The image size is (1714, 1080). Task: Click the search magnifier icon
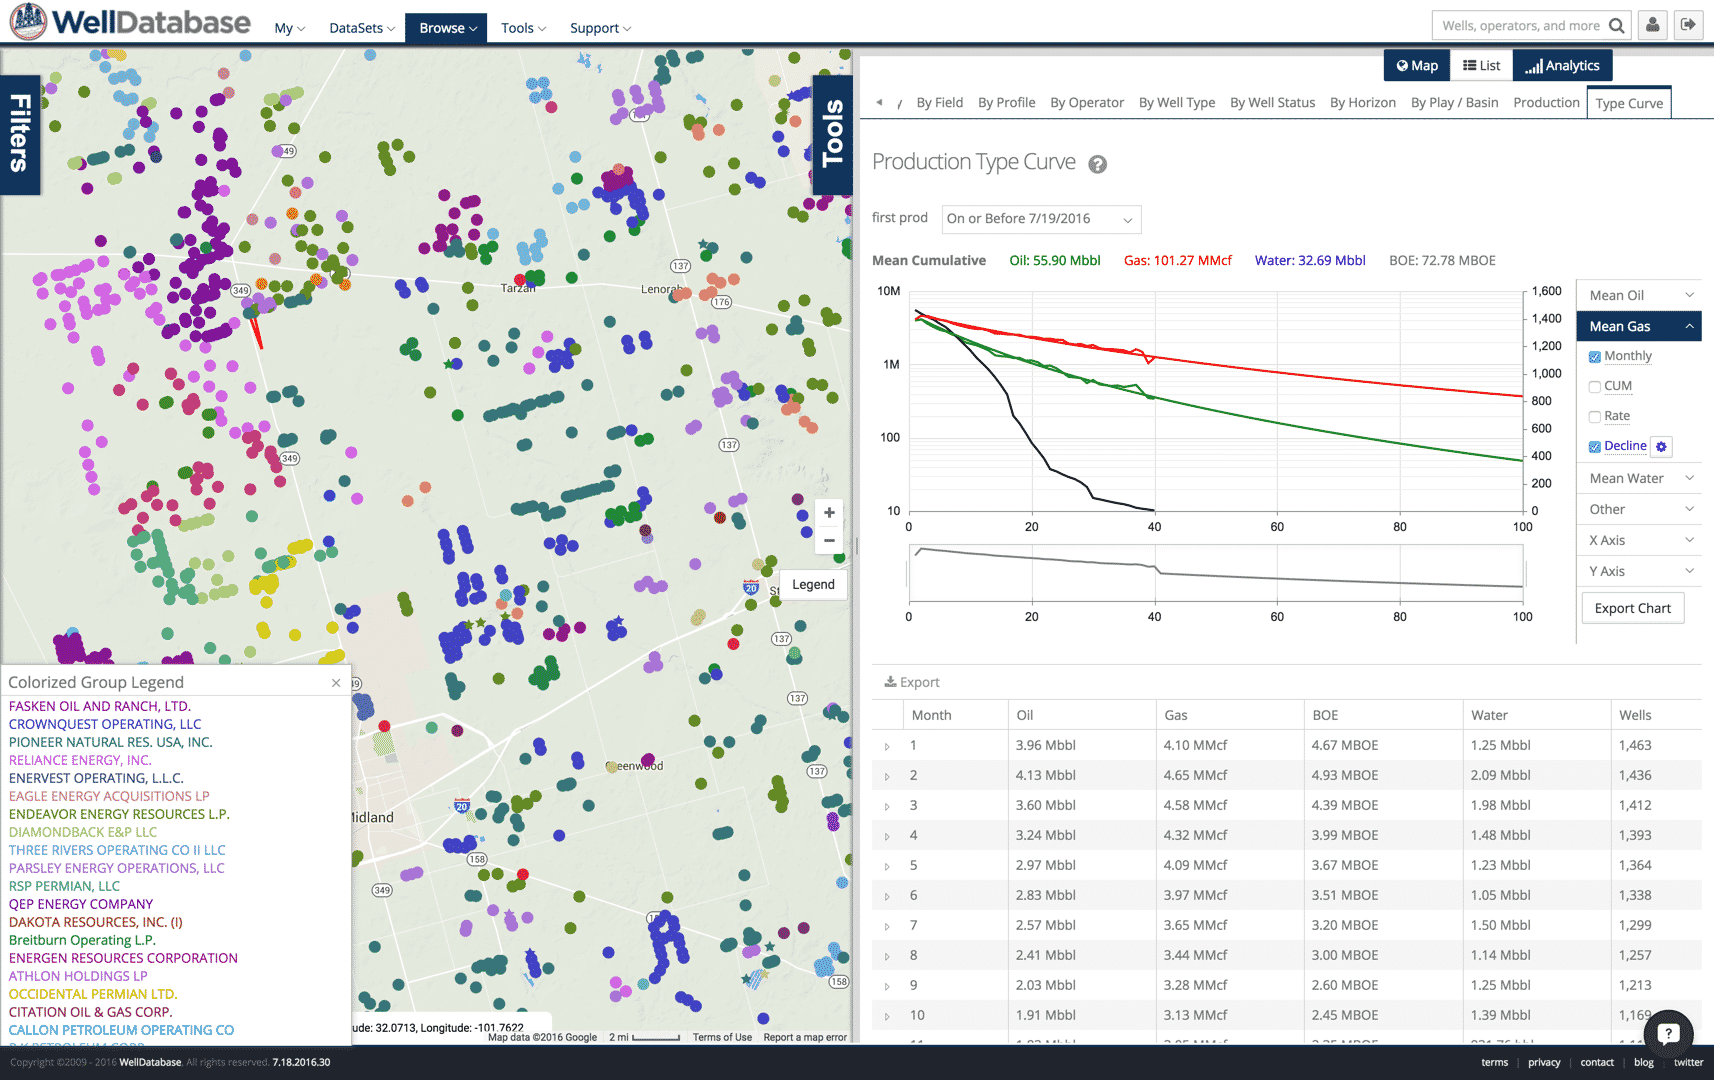pyautogui.click(x=1617, y=26)
